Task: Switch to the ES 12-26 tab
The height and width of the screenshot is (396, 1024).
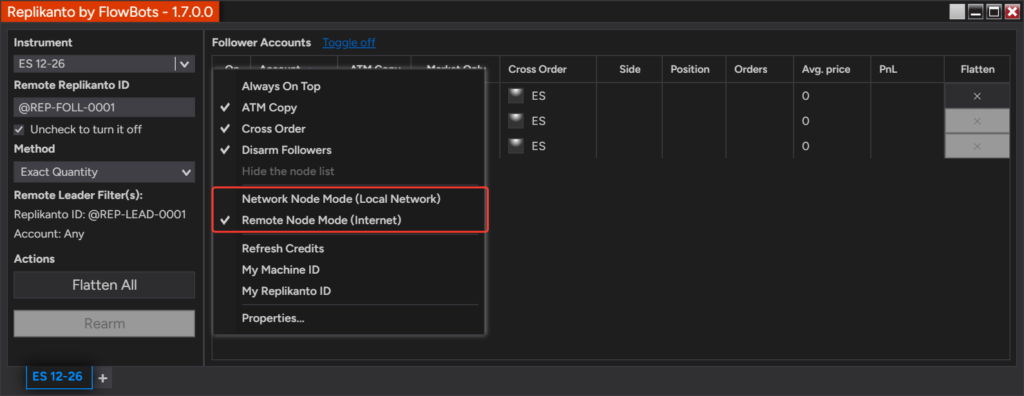Action: tap(59, 376)
